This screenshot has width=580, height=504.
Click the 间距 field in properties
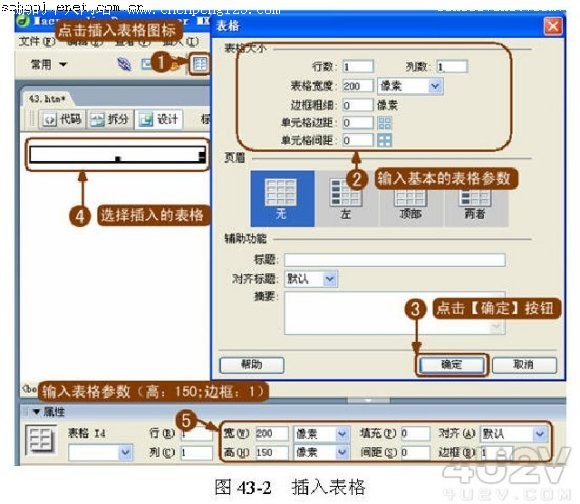pos(415,452)
